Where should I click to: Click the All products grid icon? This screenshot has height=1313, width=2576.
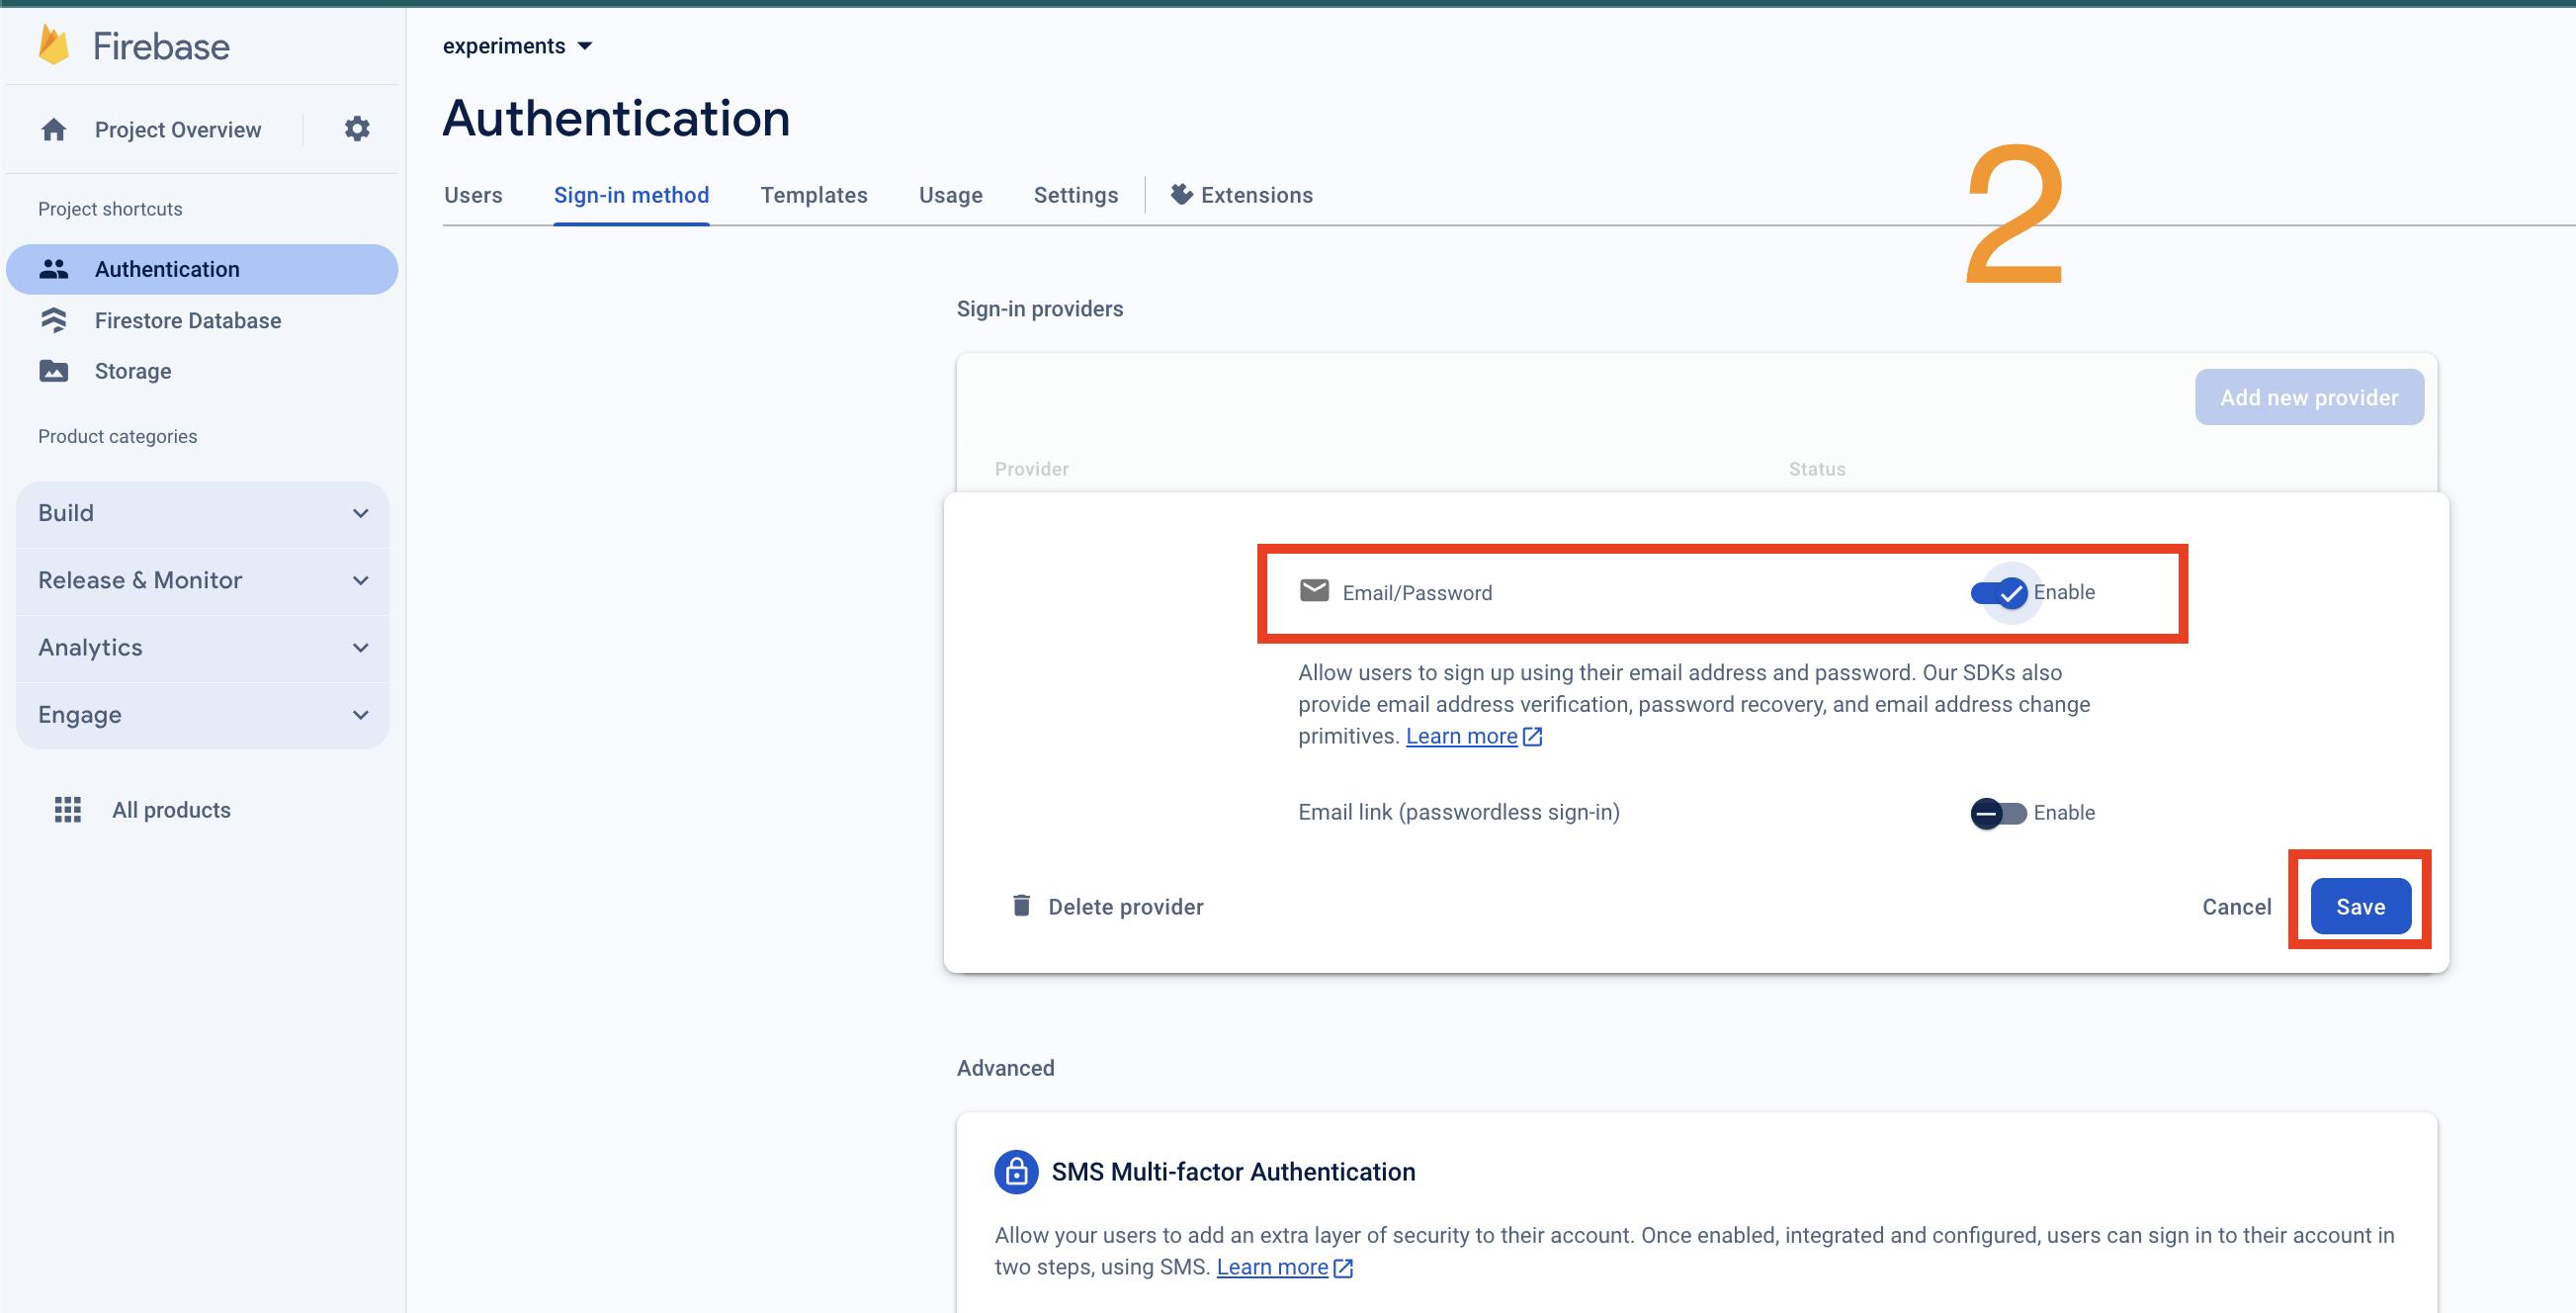67,810
